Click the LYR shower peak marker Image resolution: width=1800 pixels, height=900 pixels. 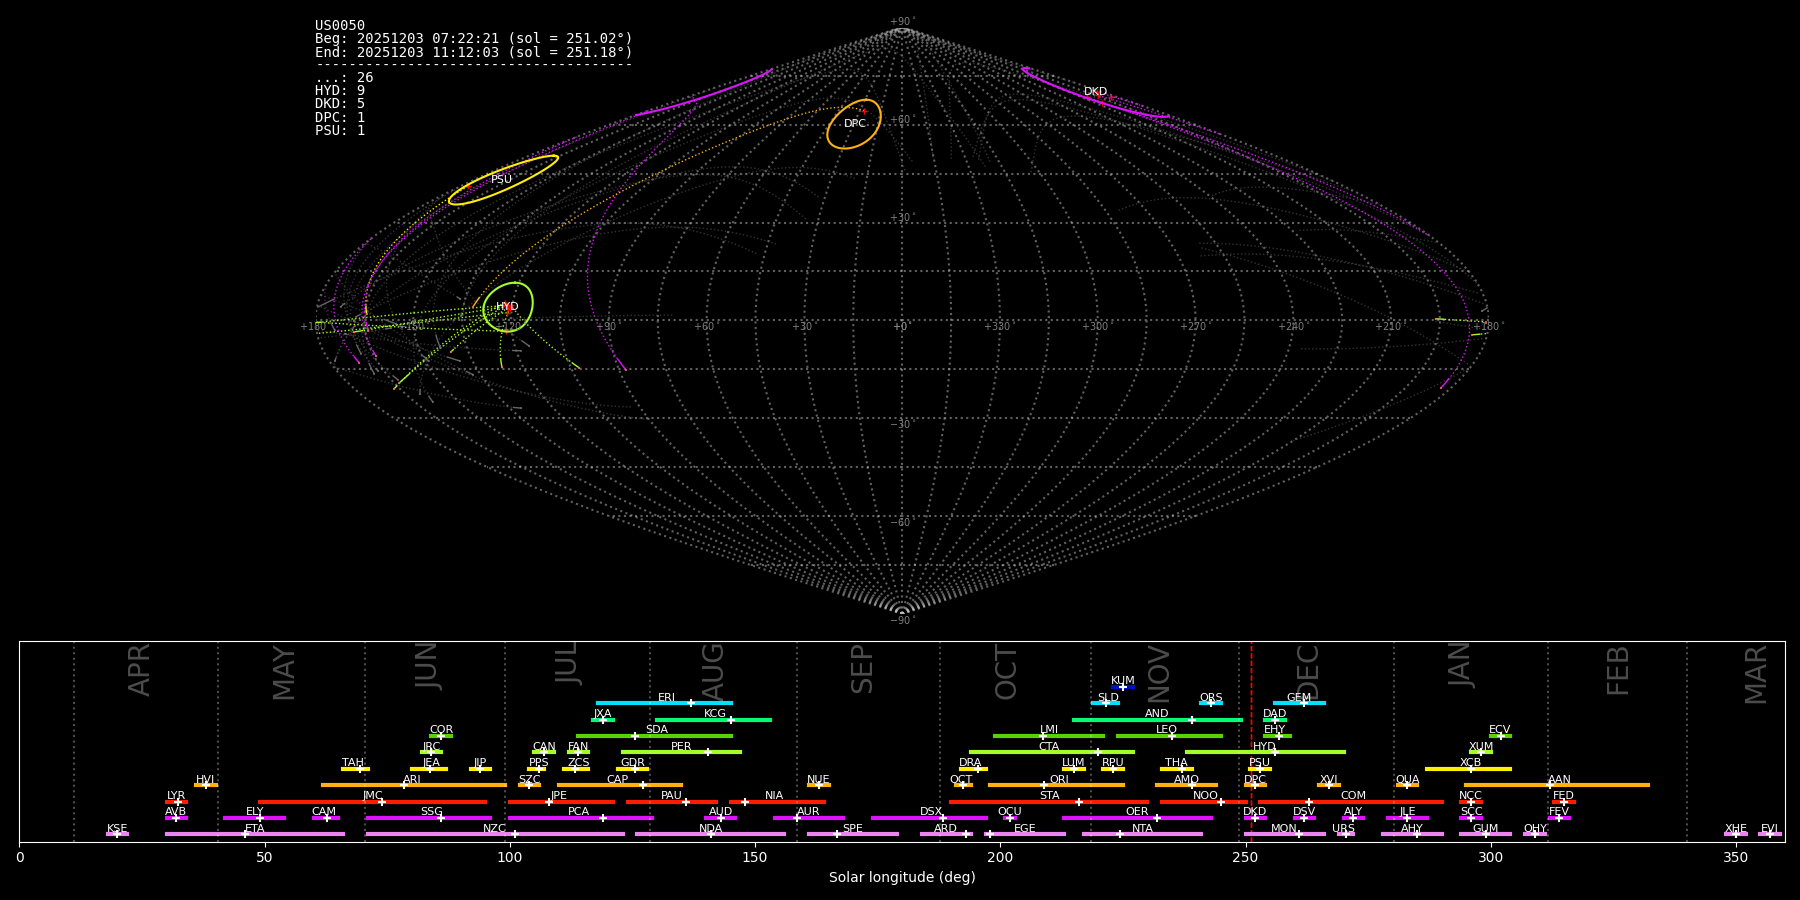(178, 802)
